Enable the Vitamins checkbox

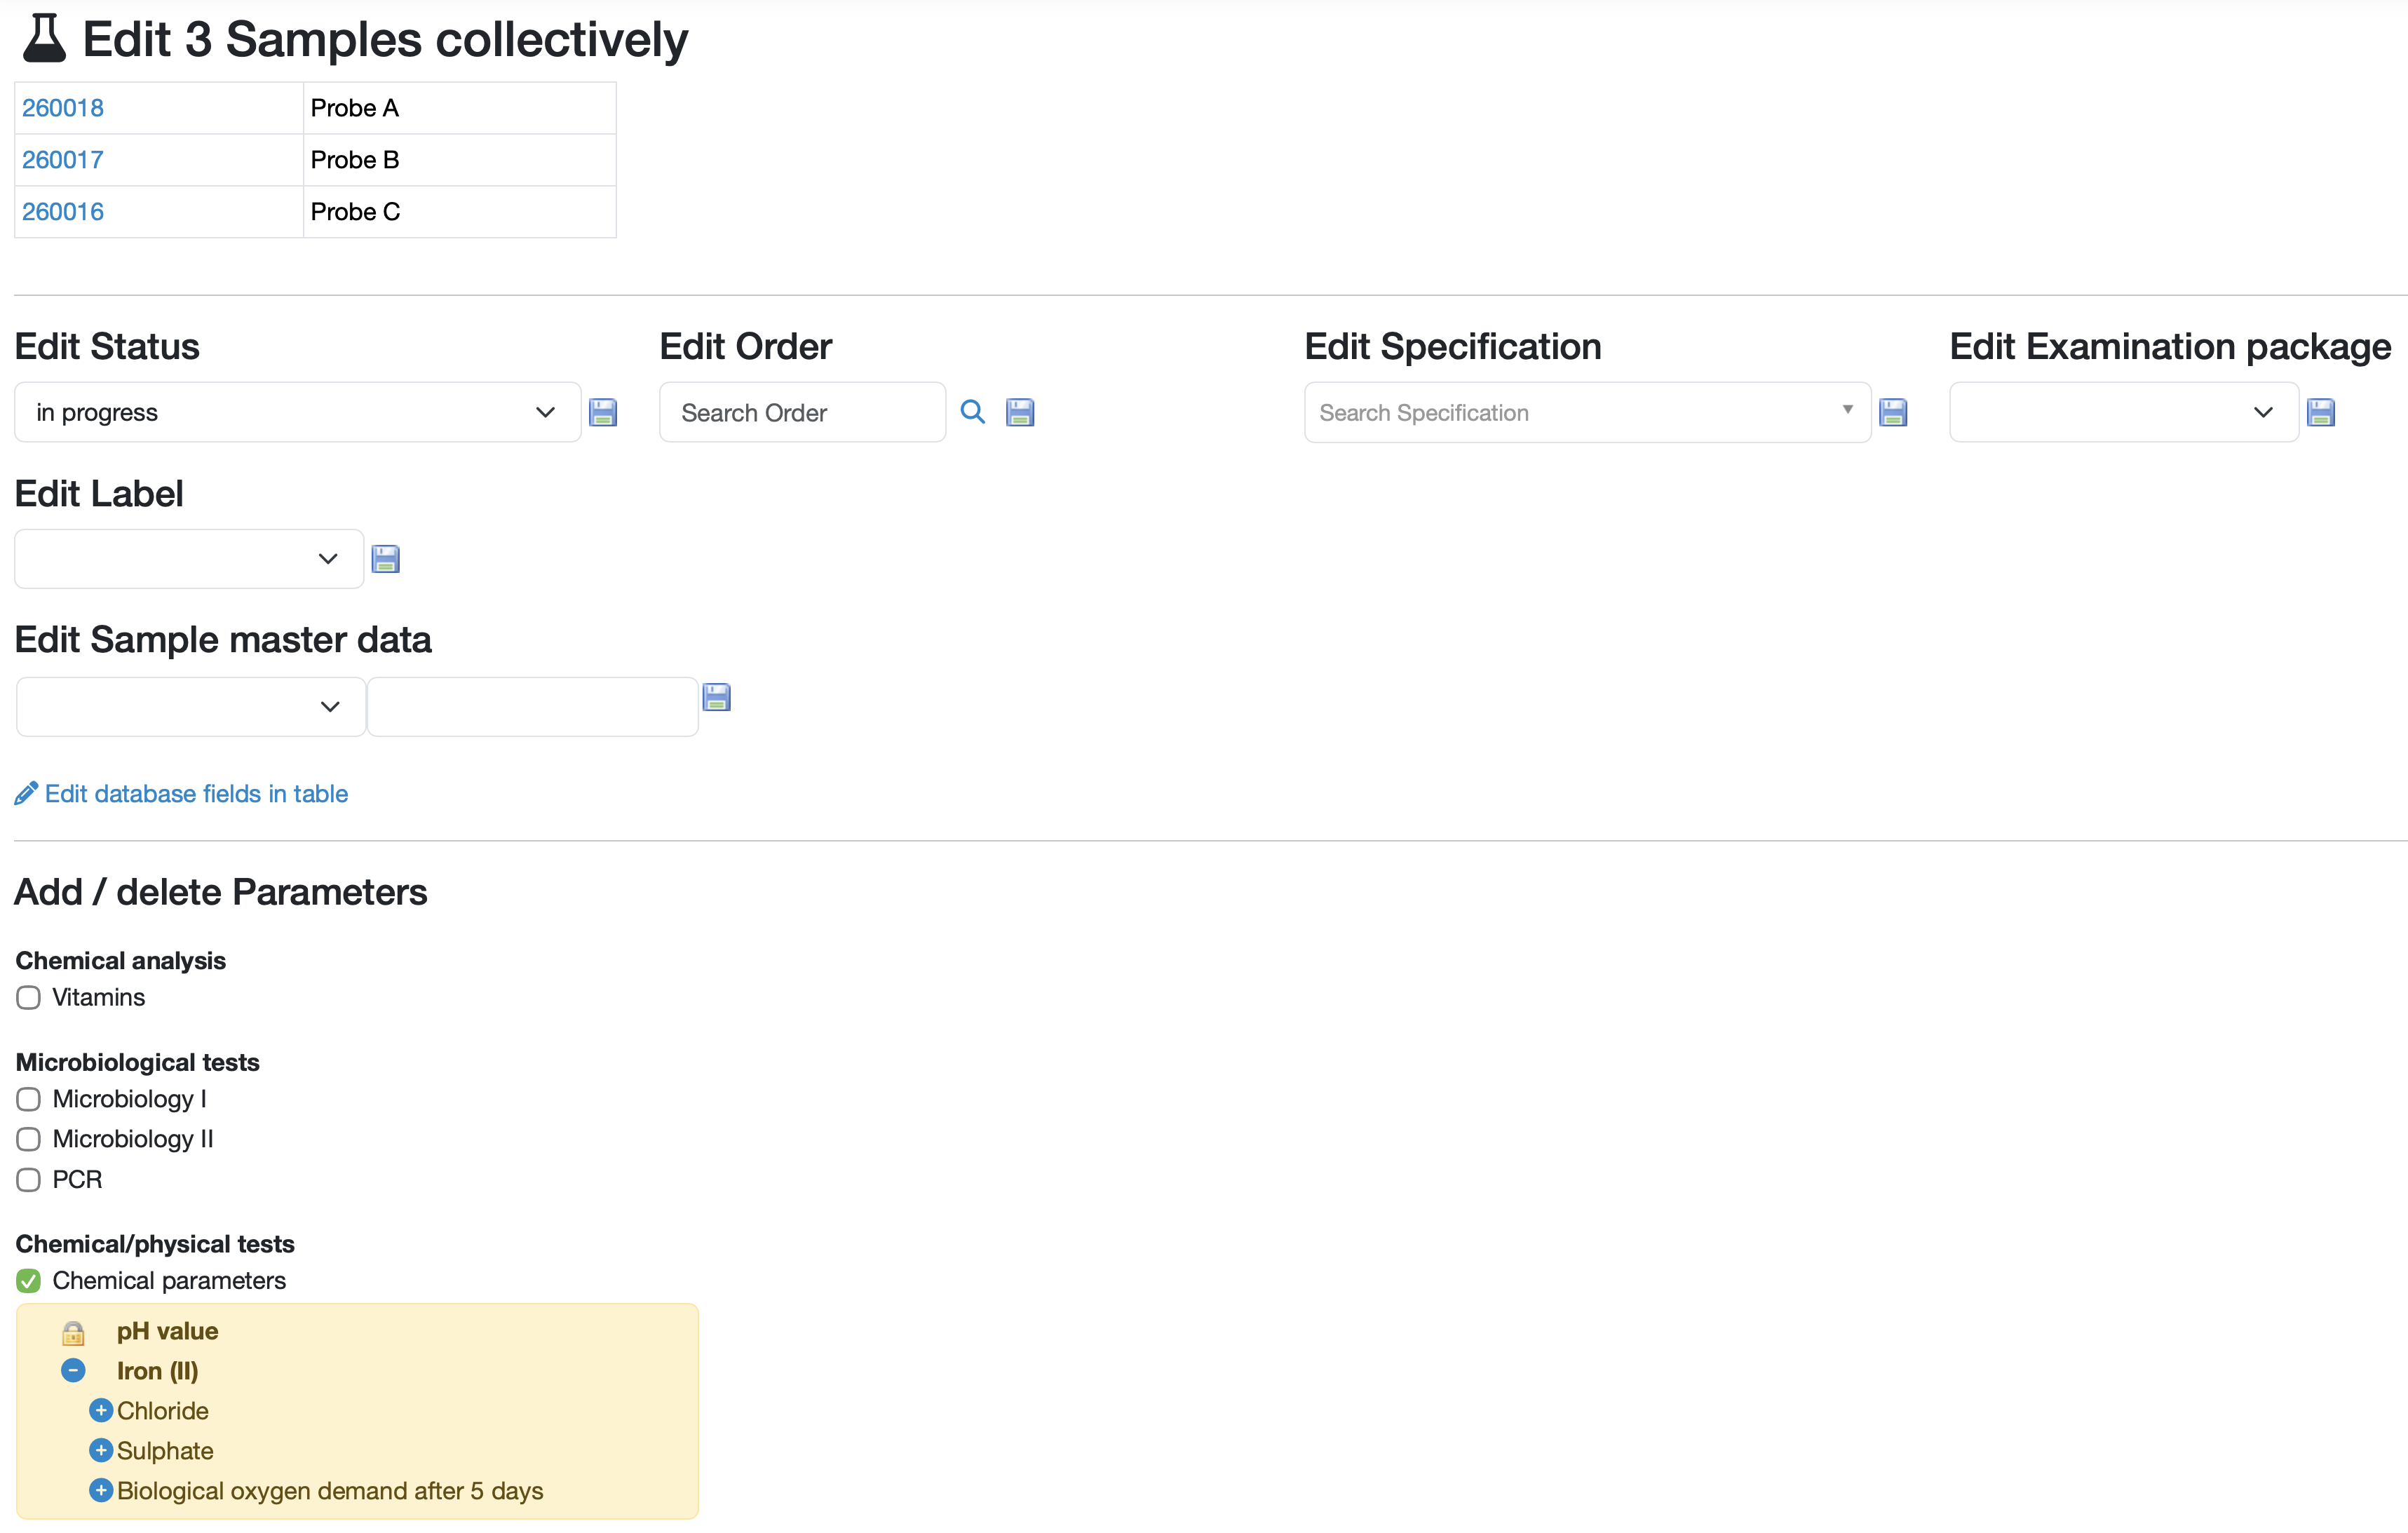[29, 998]
